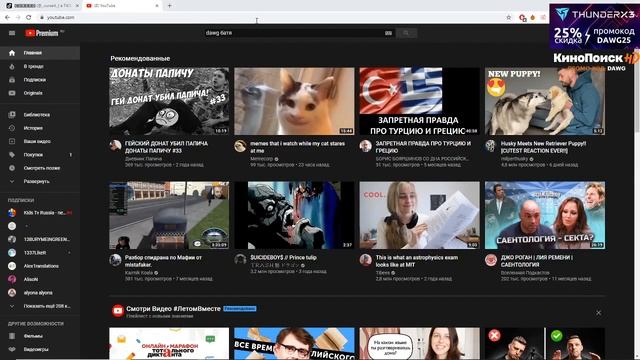
Task: Dismiss the #ЛетомВместе section with X
Action: [x=598, y=313]
